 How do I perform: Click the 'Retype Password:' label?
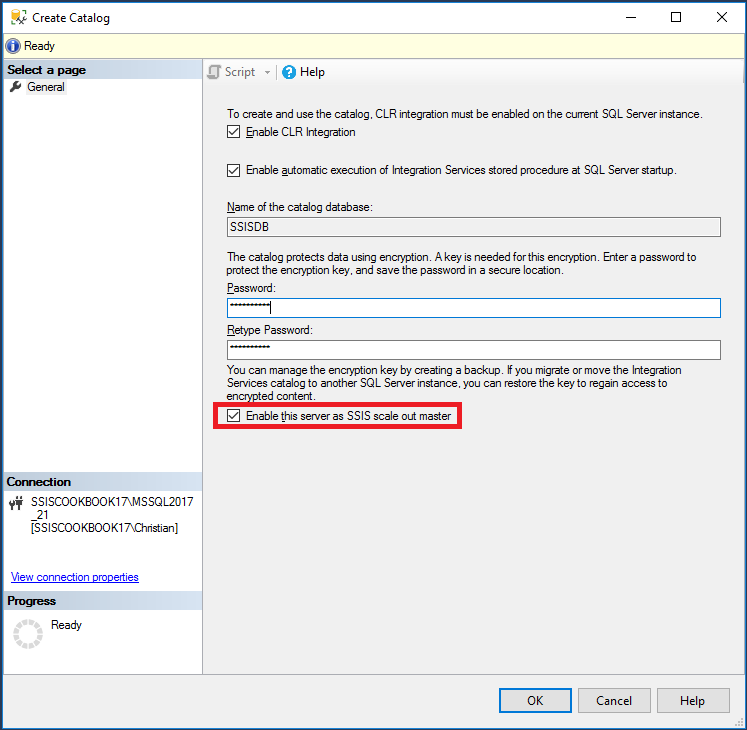[270, 330]
